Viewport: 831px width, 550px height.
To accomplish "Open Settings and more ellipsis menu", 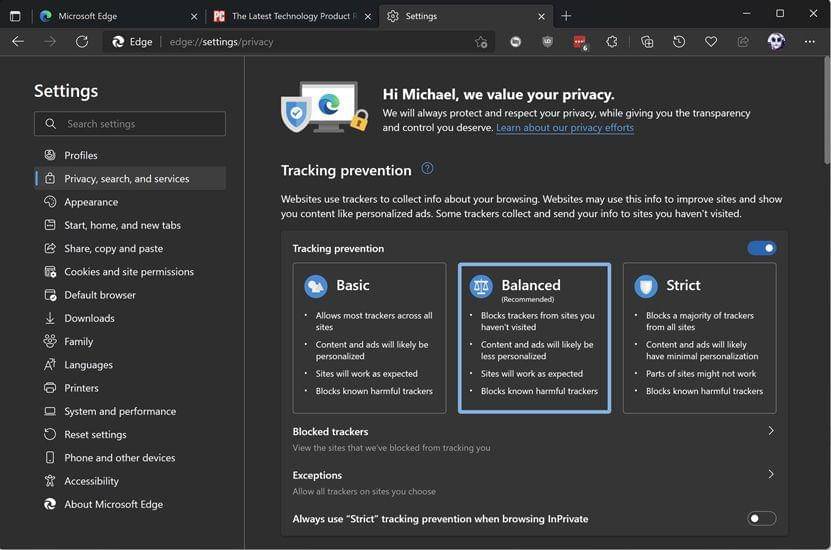I will coord(809,42).
